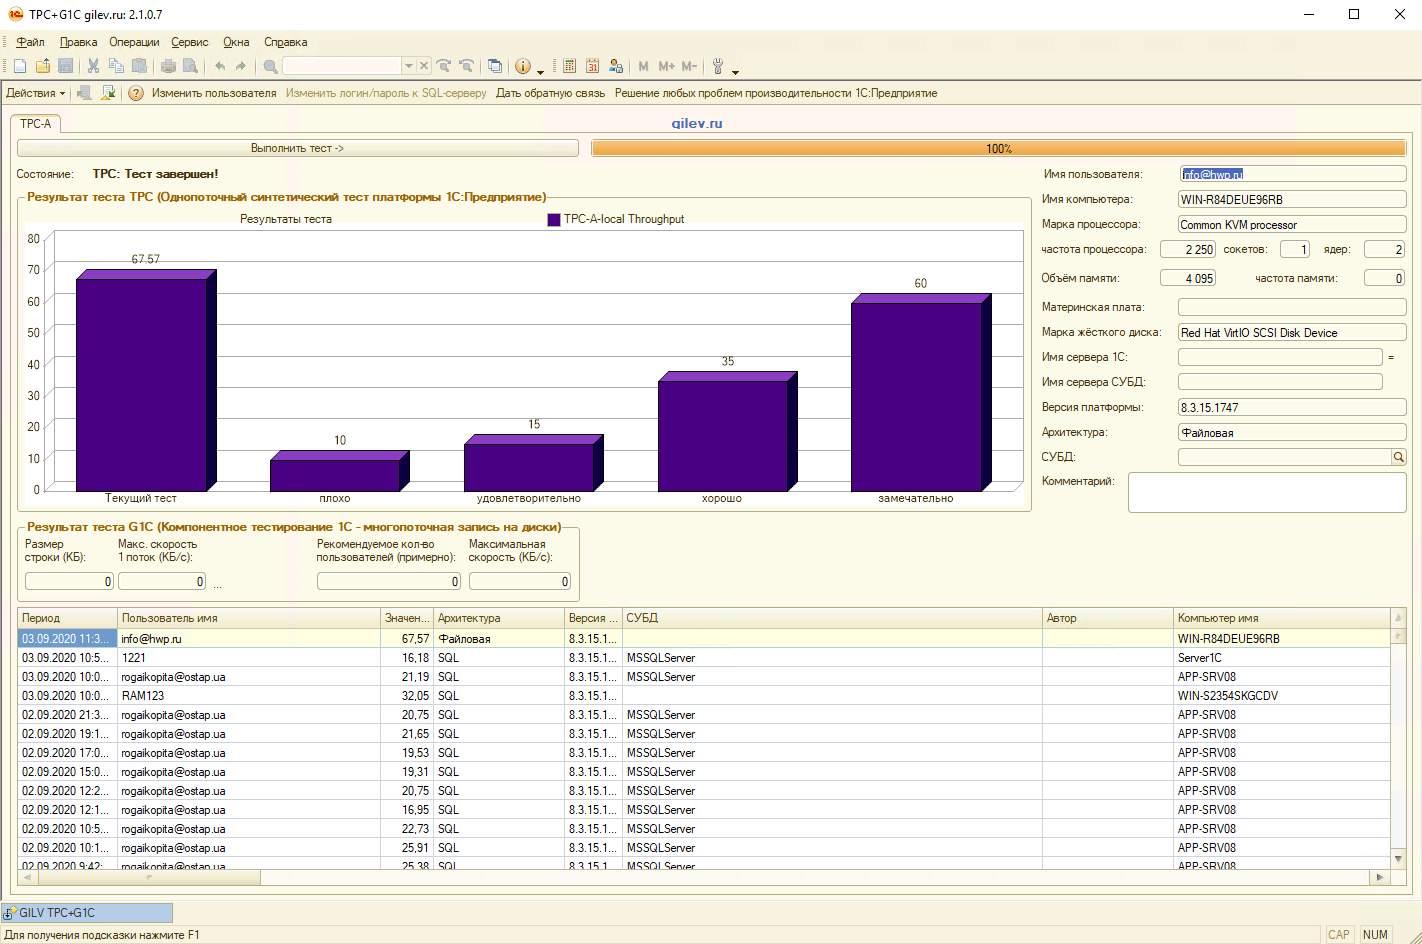Open the calculator icon in toolbar

[x=569, y=66]
